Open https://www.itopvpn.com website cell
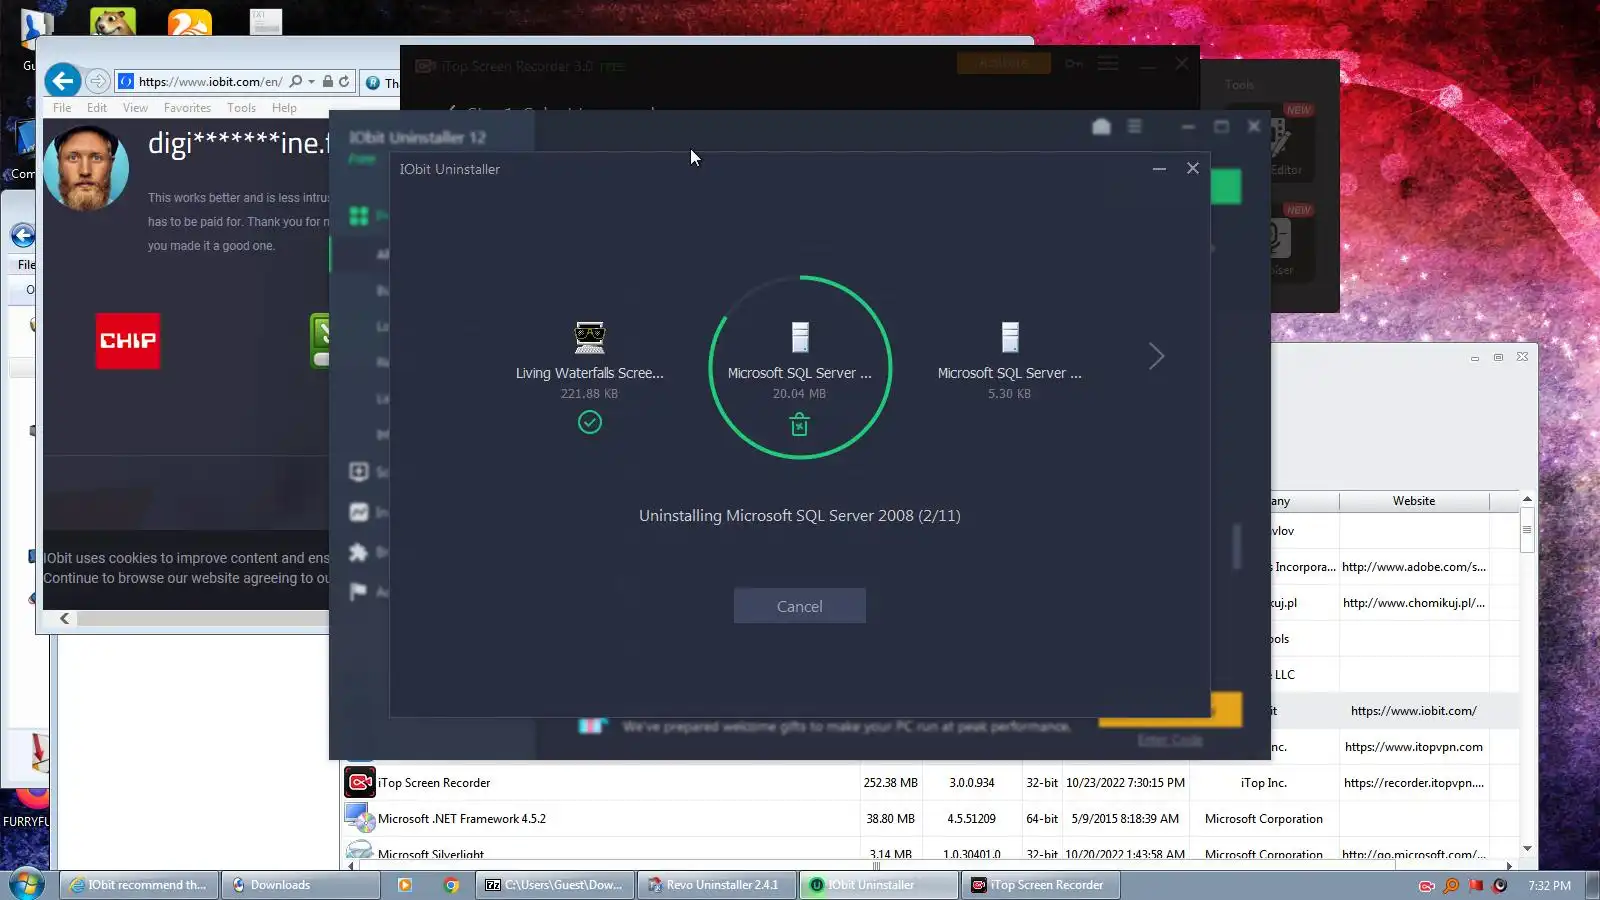Viewport: 1600px width, 900px height. (x=1413, y=747)
